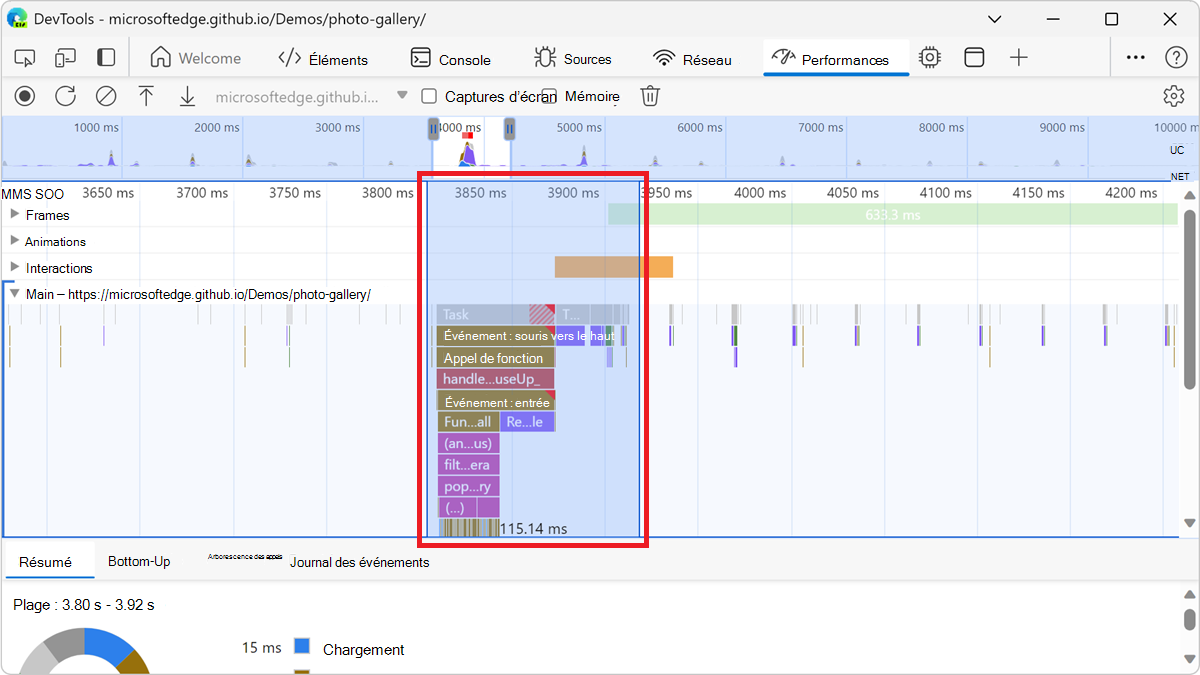Clear the recording with the circle-slash icon
The width and height of the screenshot is (1200, 675).
pyautogui.click(x=106, y=96)
